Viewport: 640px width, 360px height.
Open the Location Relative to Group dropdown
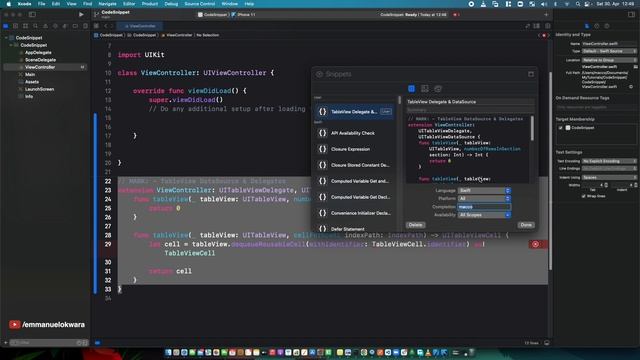(x=609, y=60)
